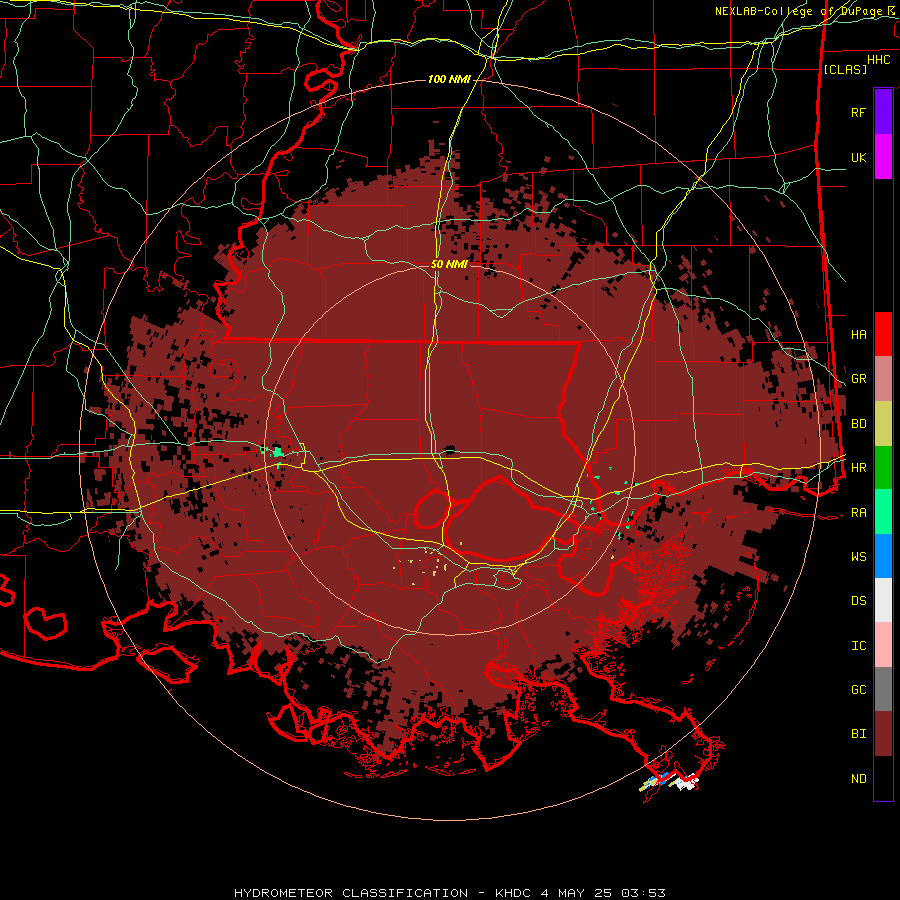Click the light pink IC swatch
Screen dimensions: 900x900
(883, 645)
